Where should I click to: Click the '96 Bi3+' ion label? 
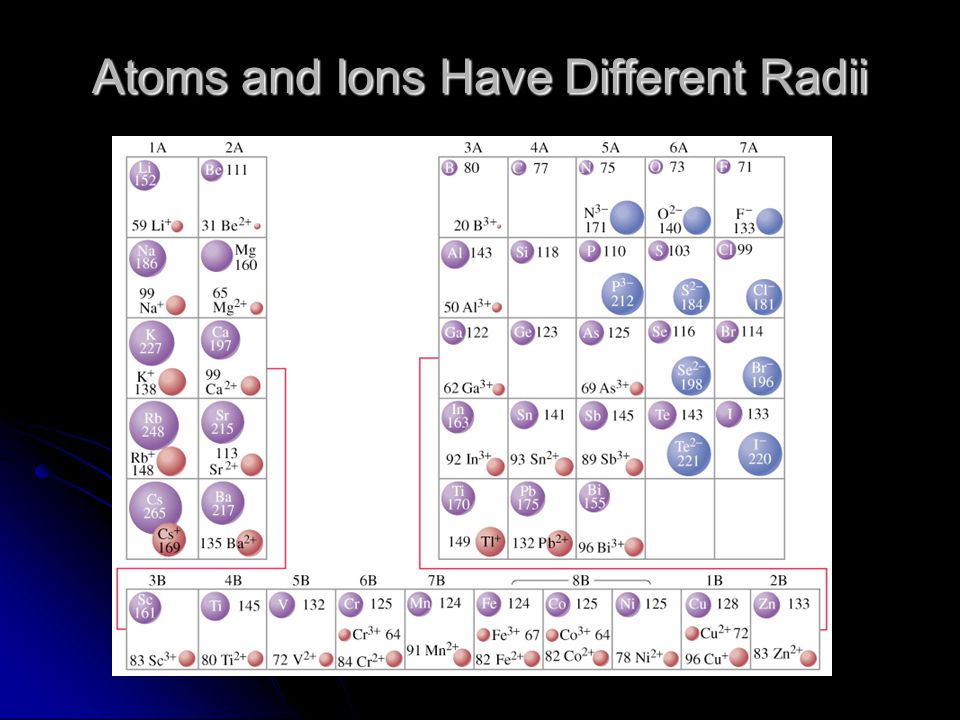coord(601,547)
